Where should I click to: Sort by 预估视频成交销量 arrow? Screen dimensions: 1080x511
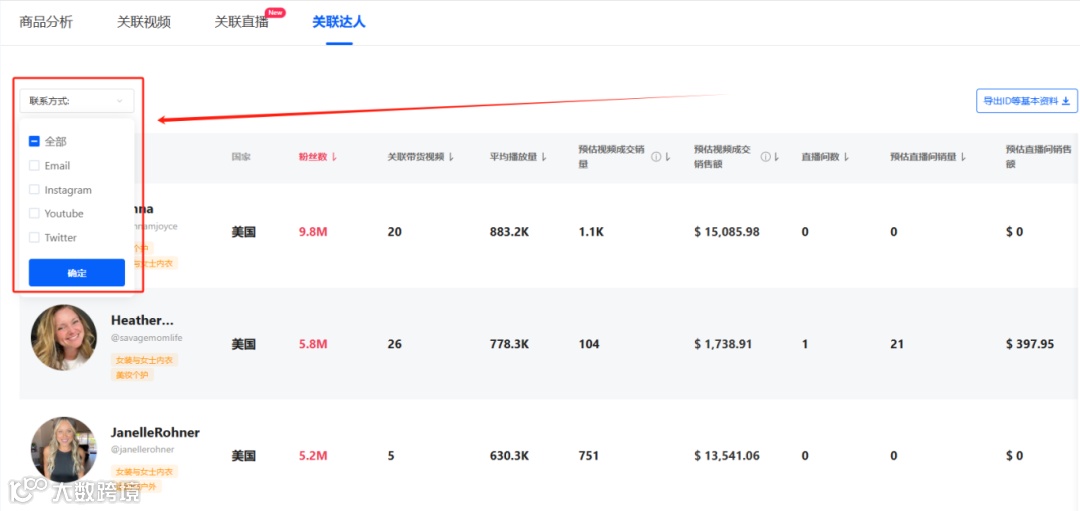(667, 157)
